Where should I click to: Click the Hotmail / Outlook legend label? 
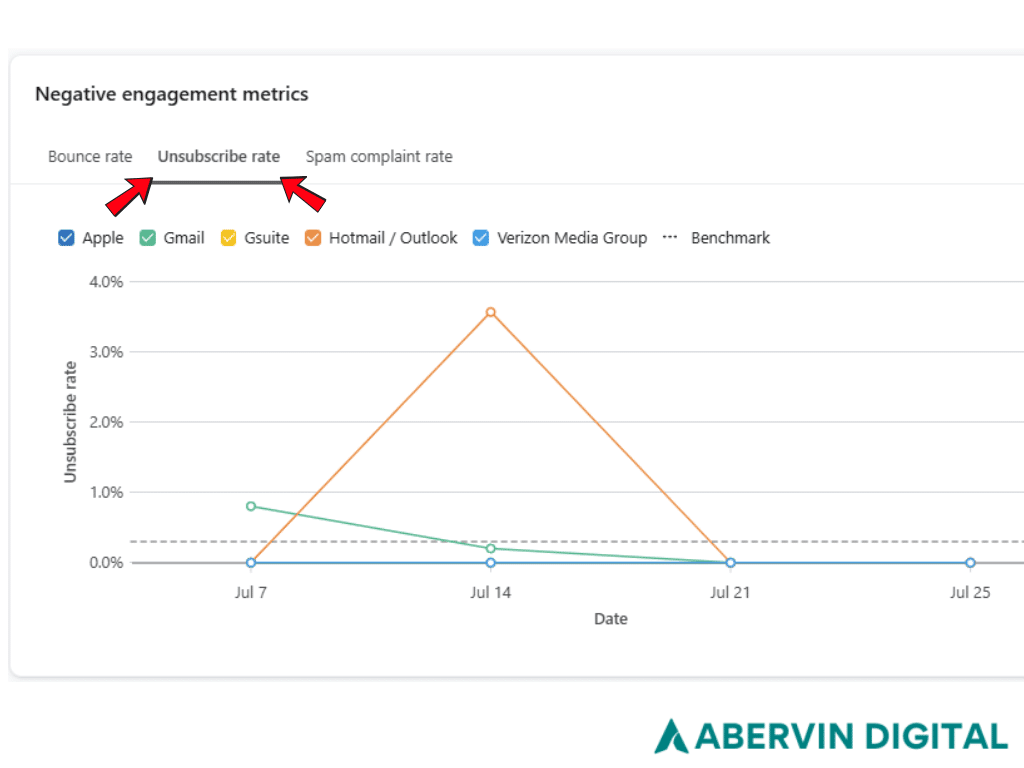click(392, 238)
